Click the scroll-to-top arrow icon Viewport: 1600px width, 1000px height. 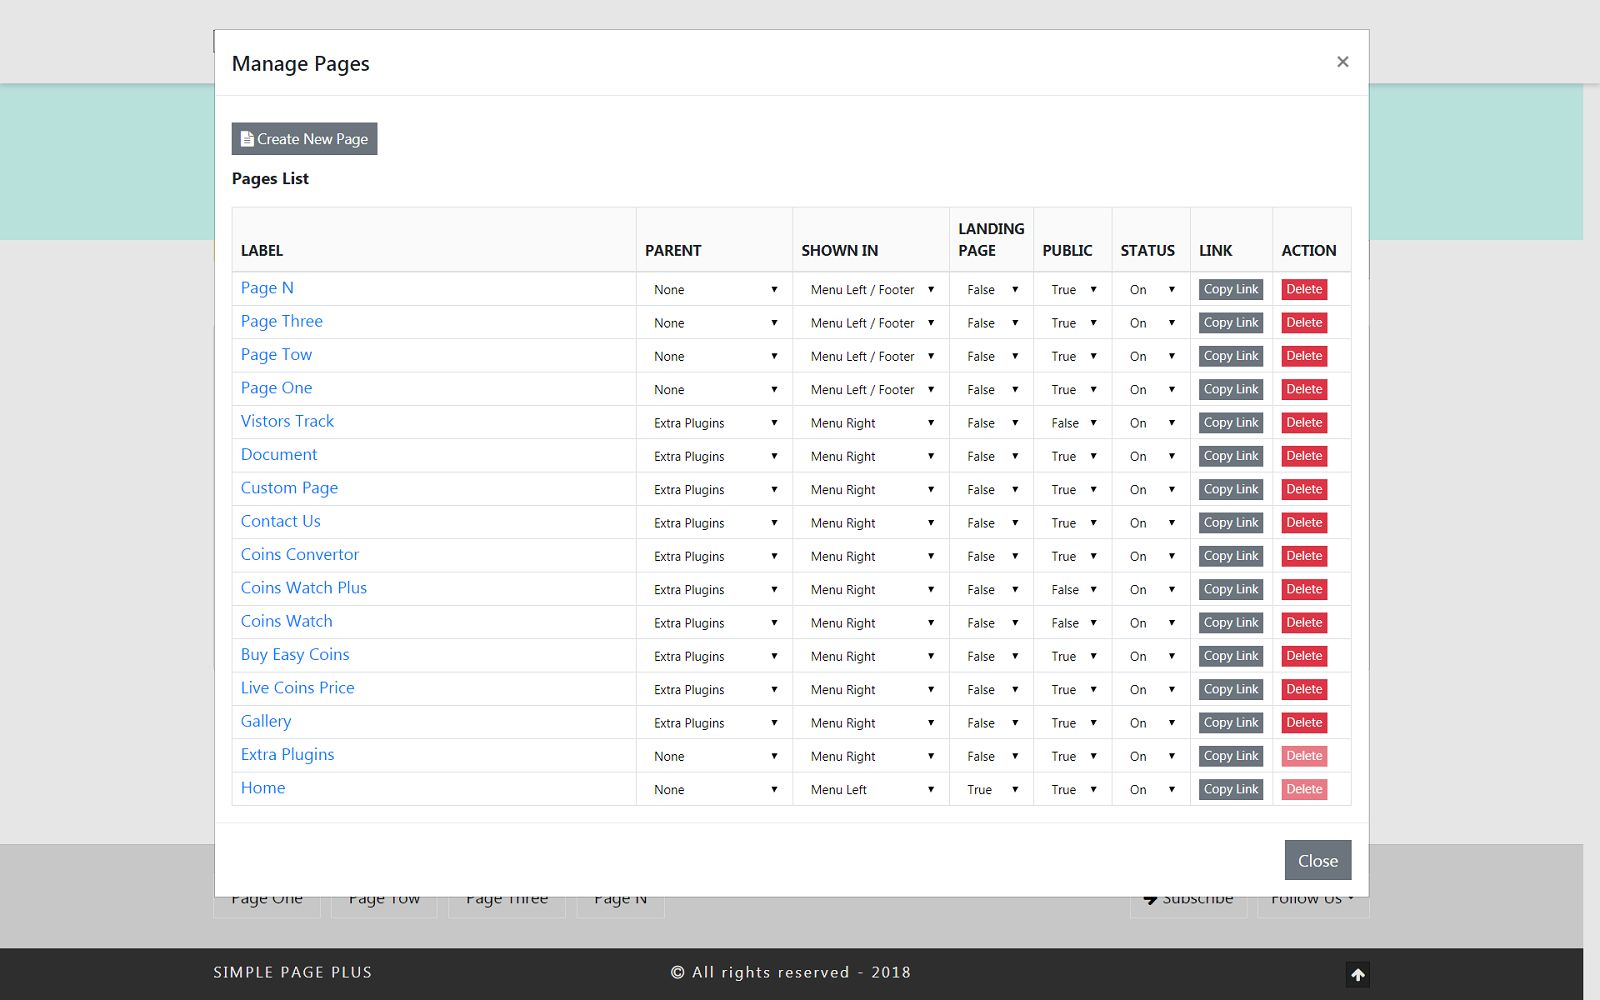coord(1357,974)
